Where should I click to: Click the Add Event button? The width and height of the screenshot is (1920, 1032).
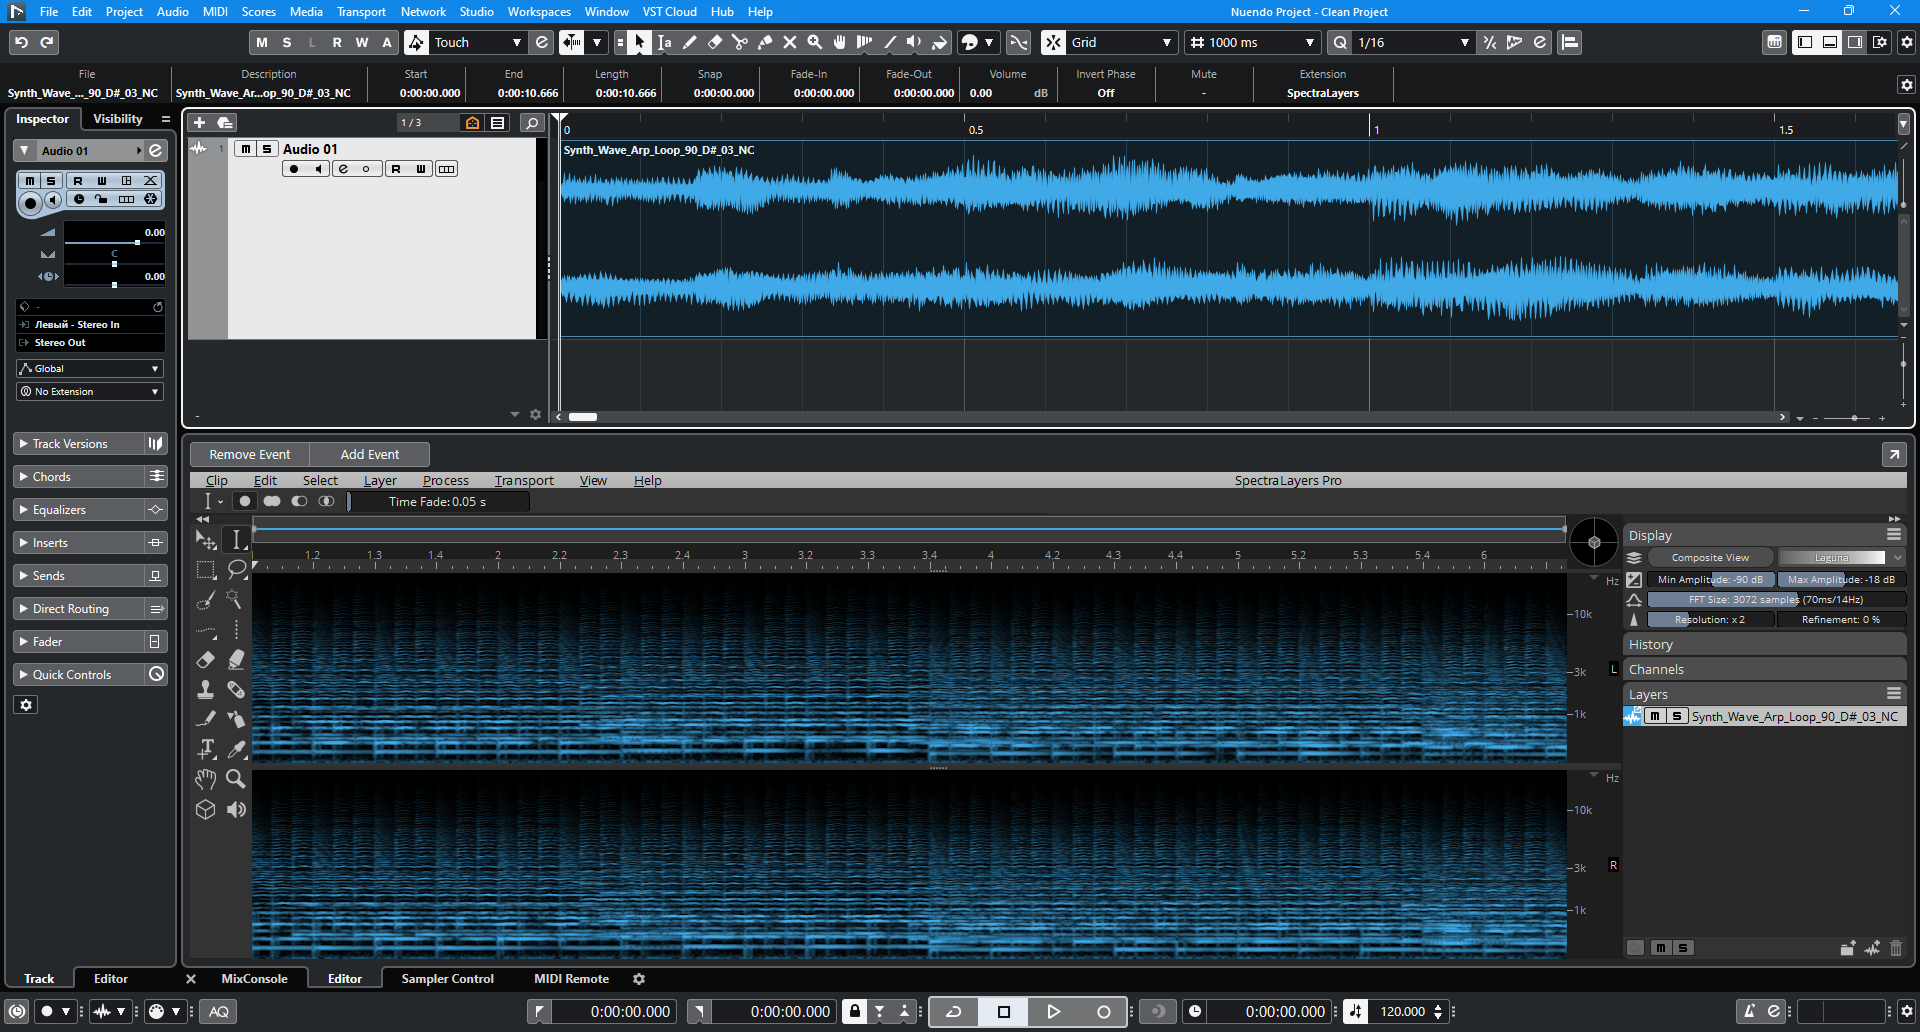[x=370, y=455]
